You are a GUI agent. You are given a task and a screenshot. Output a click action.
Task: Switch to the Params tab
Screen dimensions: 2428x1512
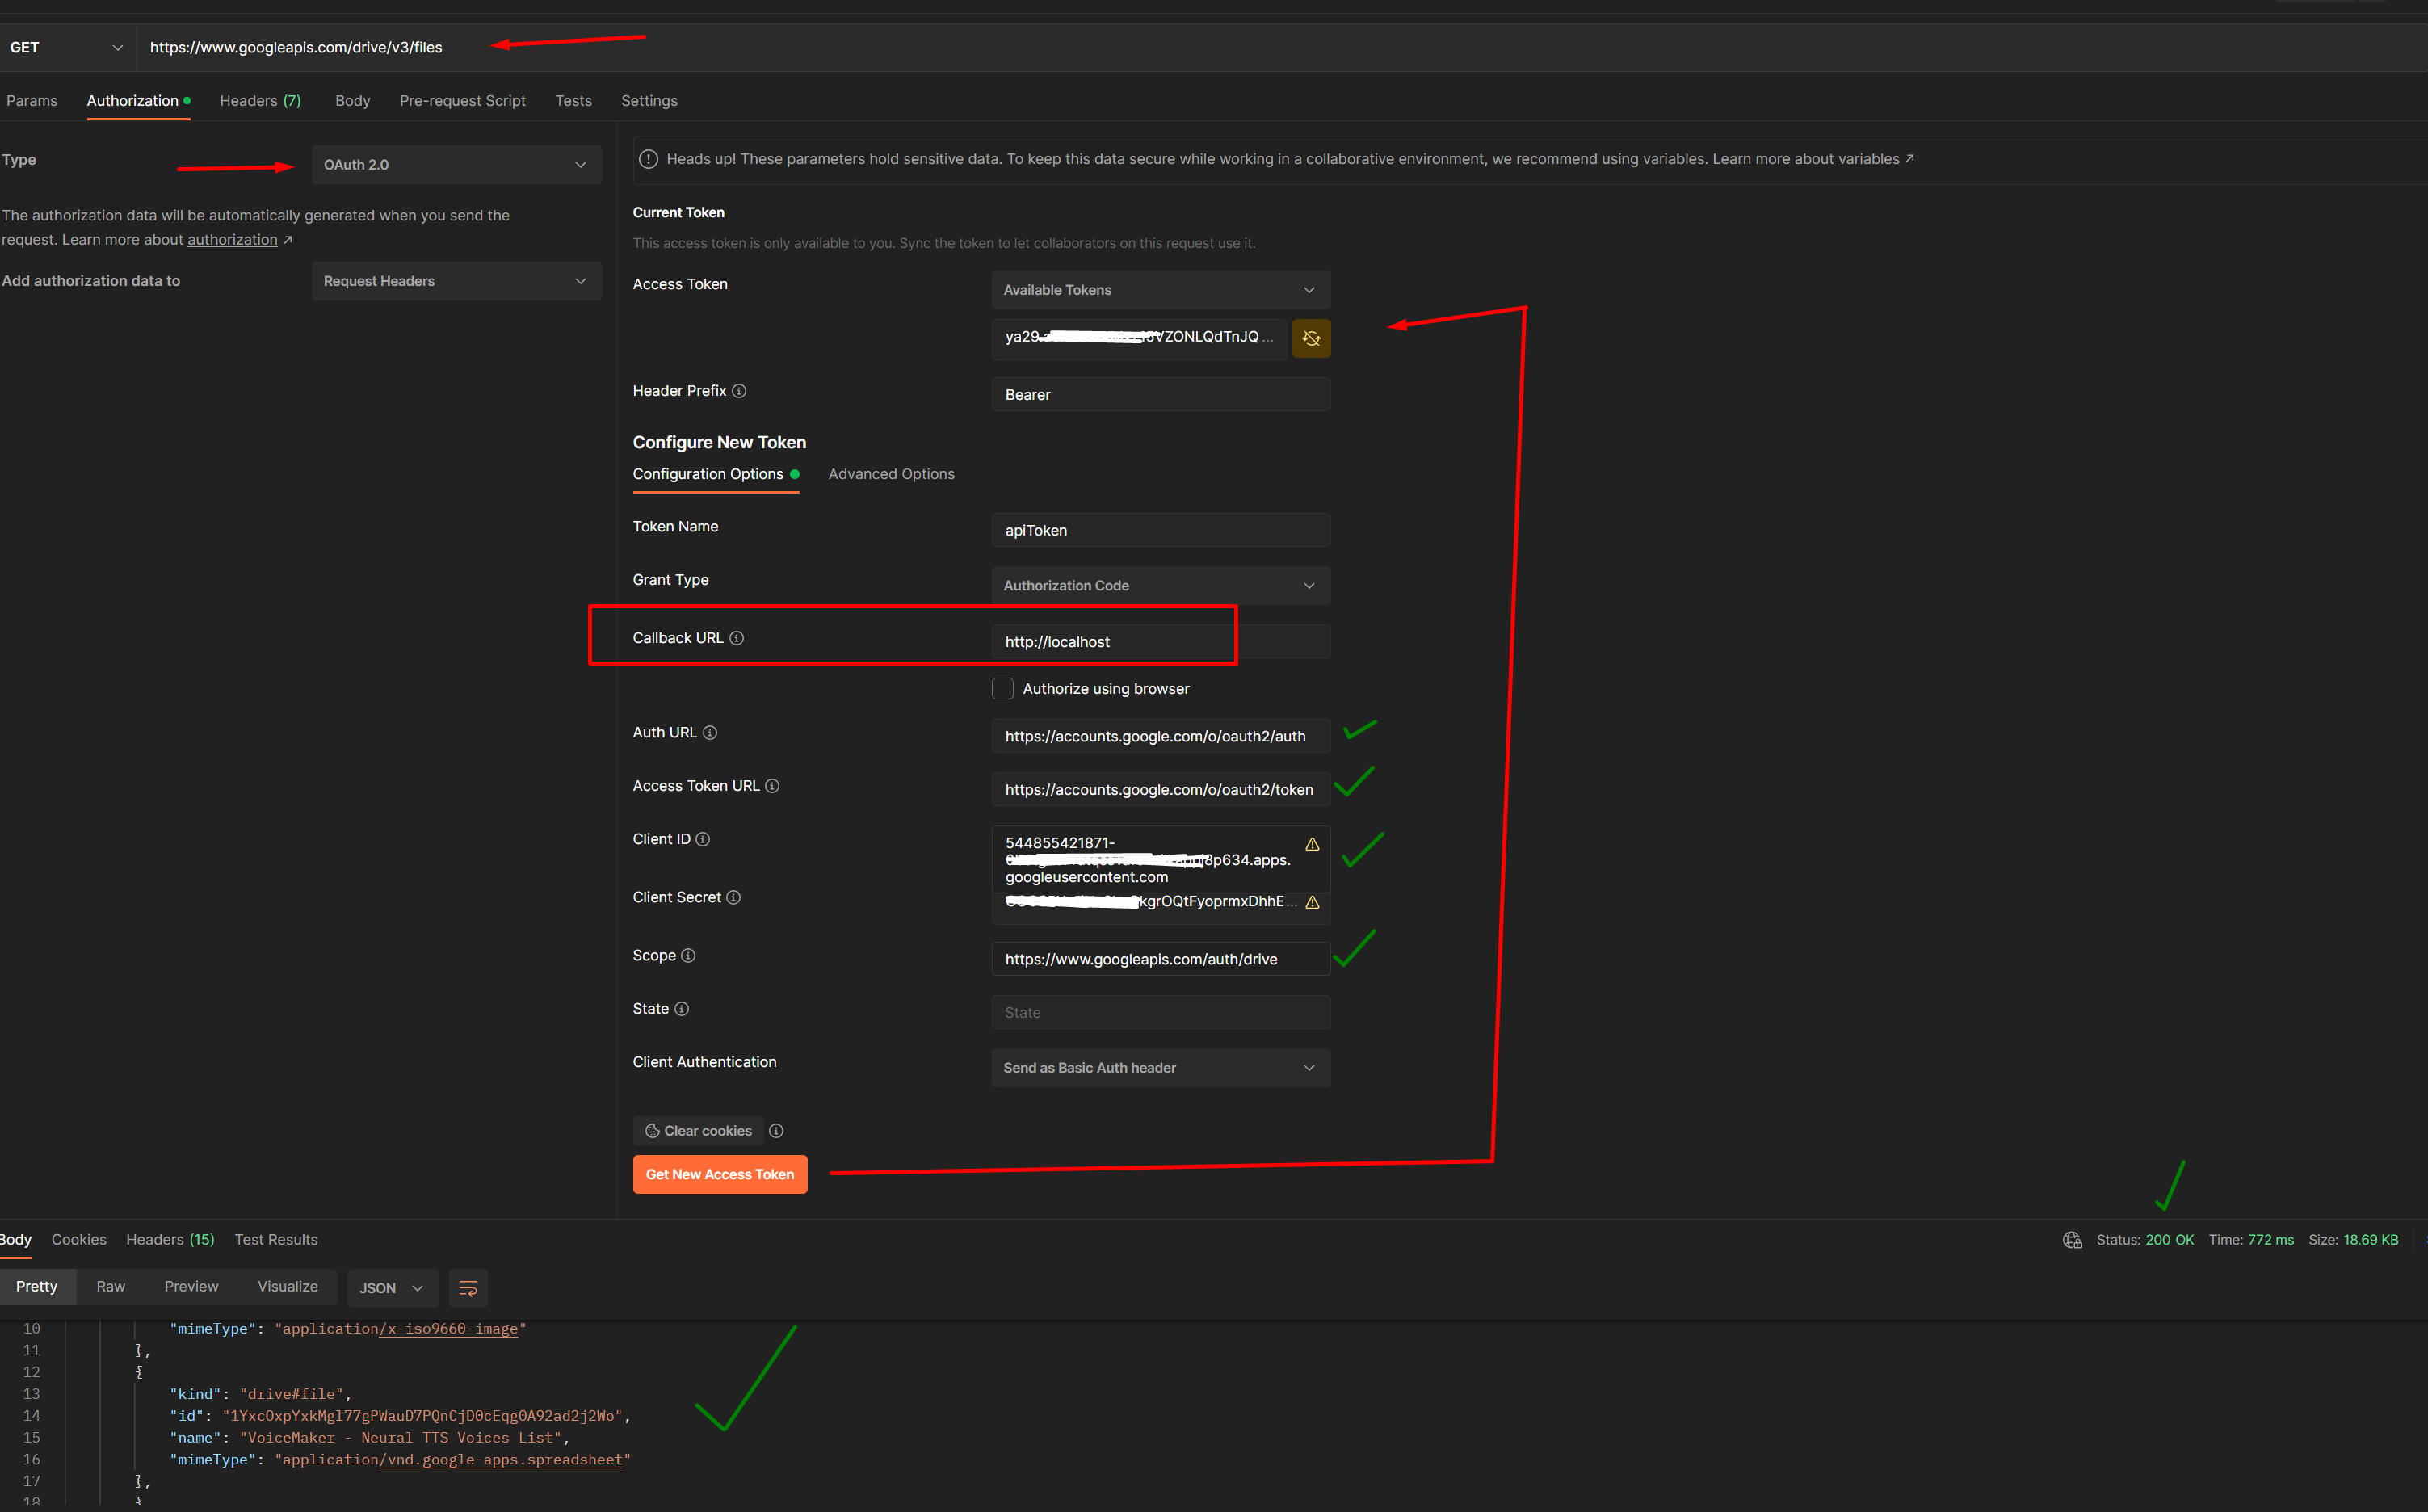tap(32, 101)
